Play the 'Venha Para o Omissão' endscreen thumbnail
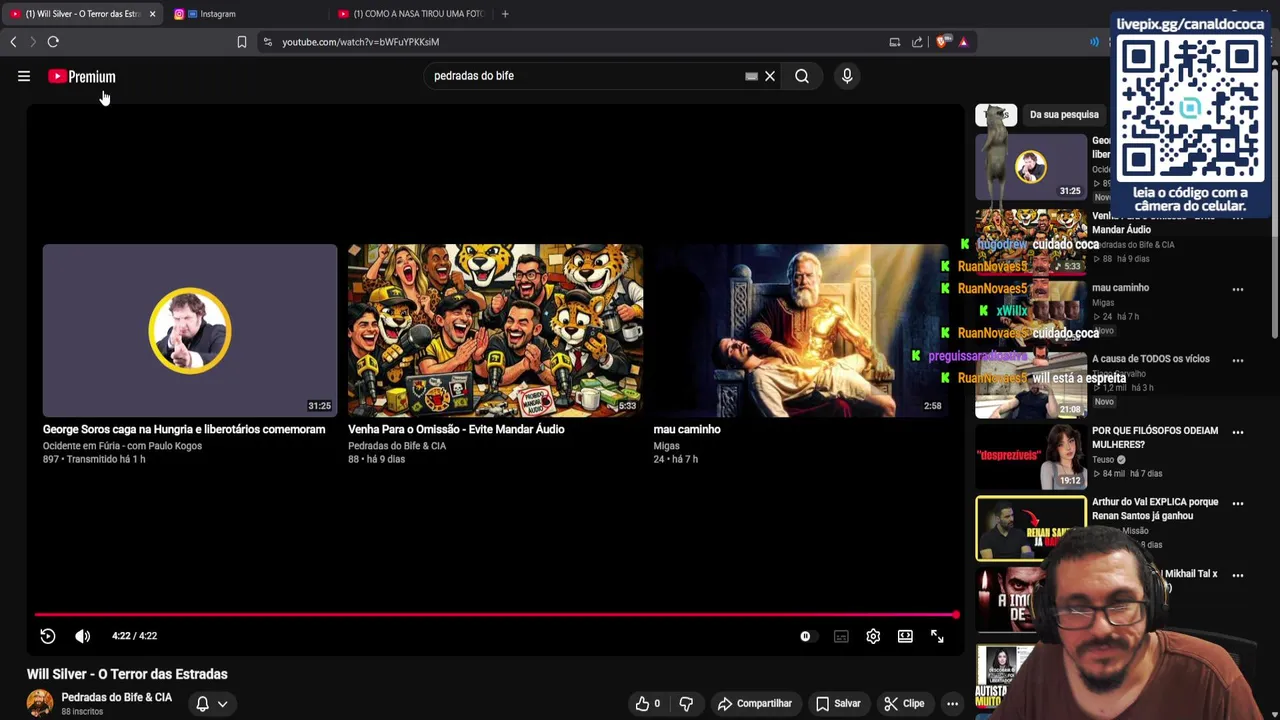This screenshot has height=720, width=1280. point(495,330)
